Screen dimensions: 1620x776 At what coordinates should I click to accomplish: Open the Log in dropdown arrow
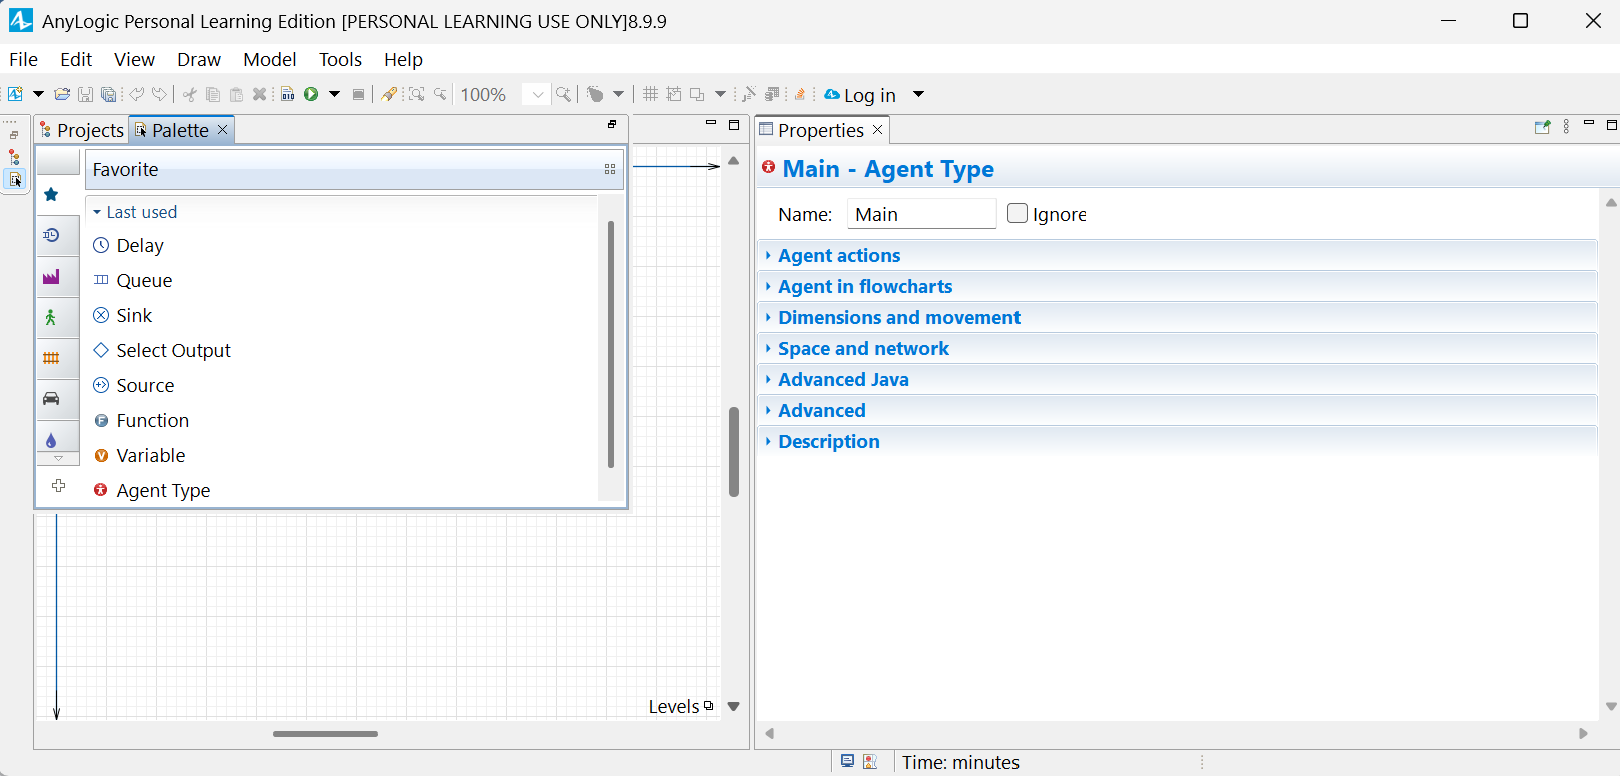918,95
